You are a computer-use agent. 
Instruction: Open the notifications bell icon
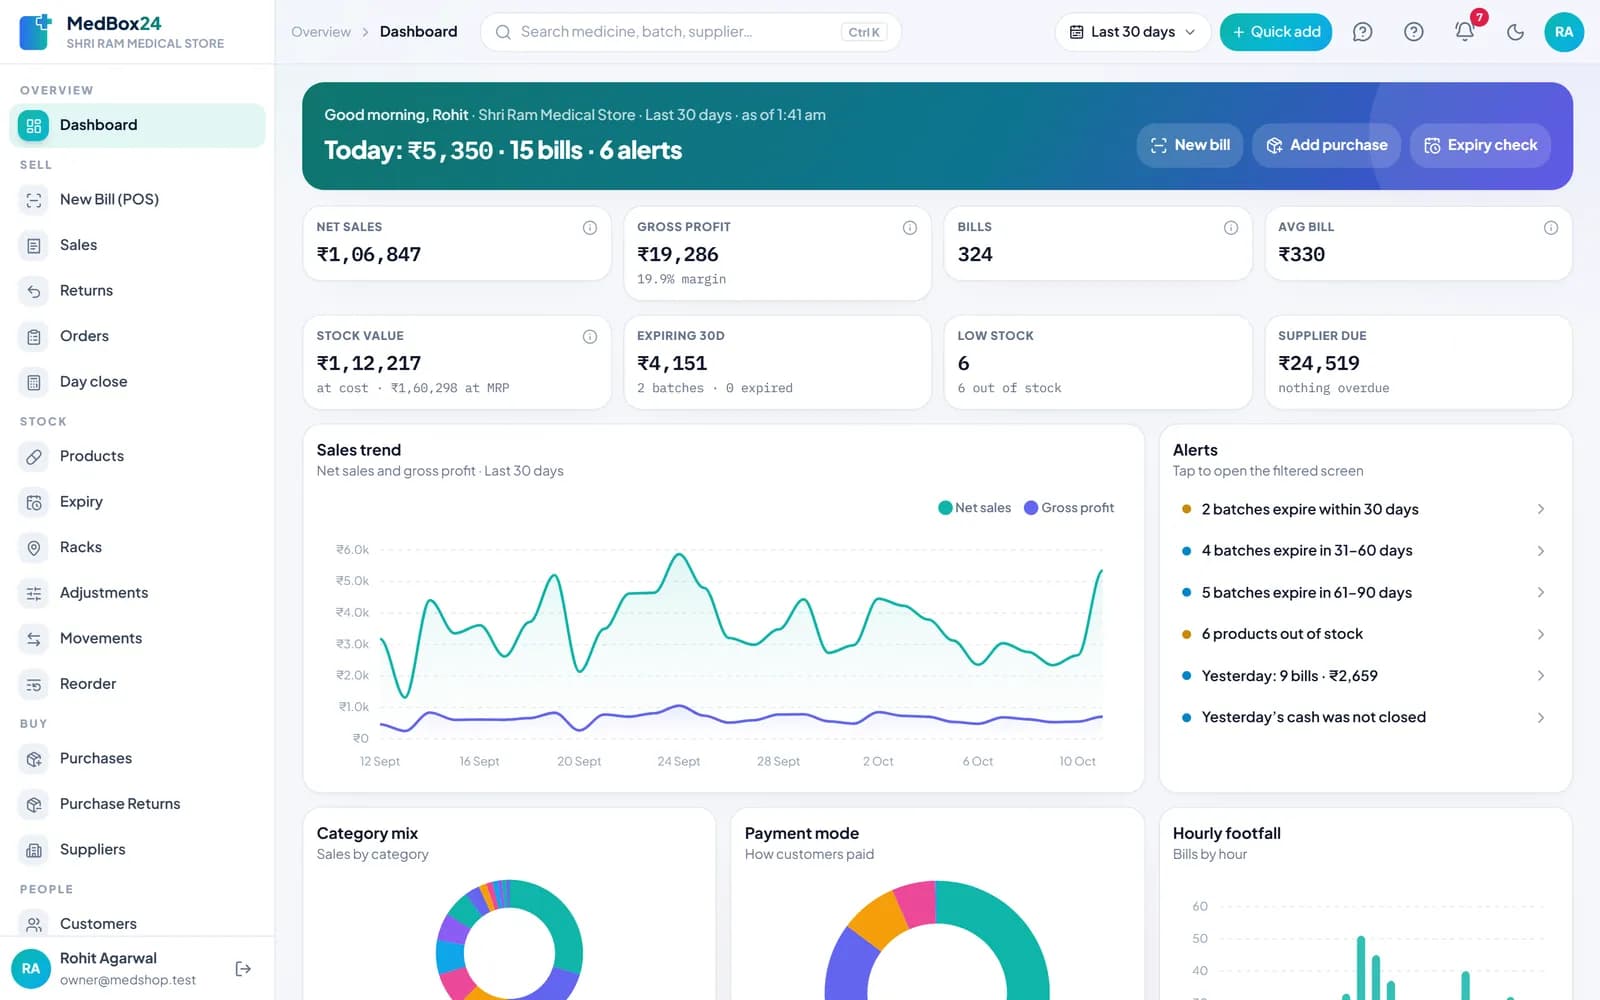[1464, 32]
